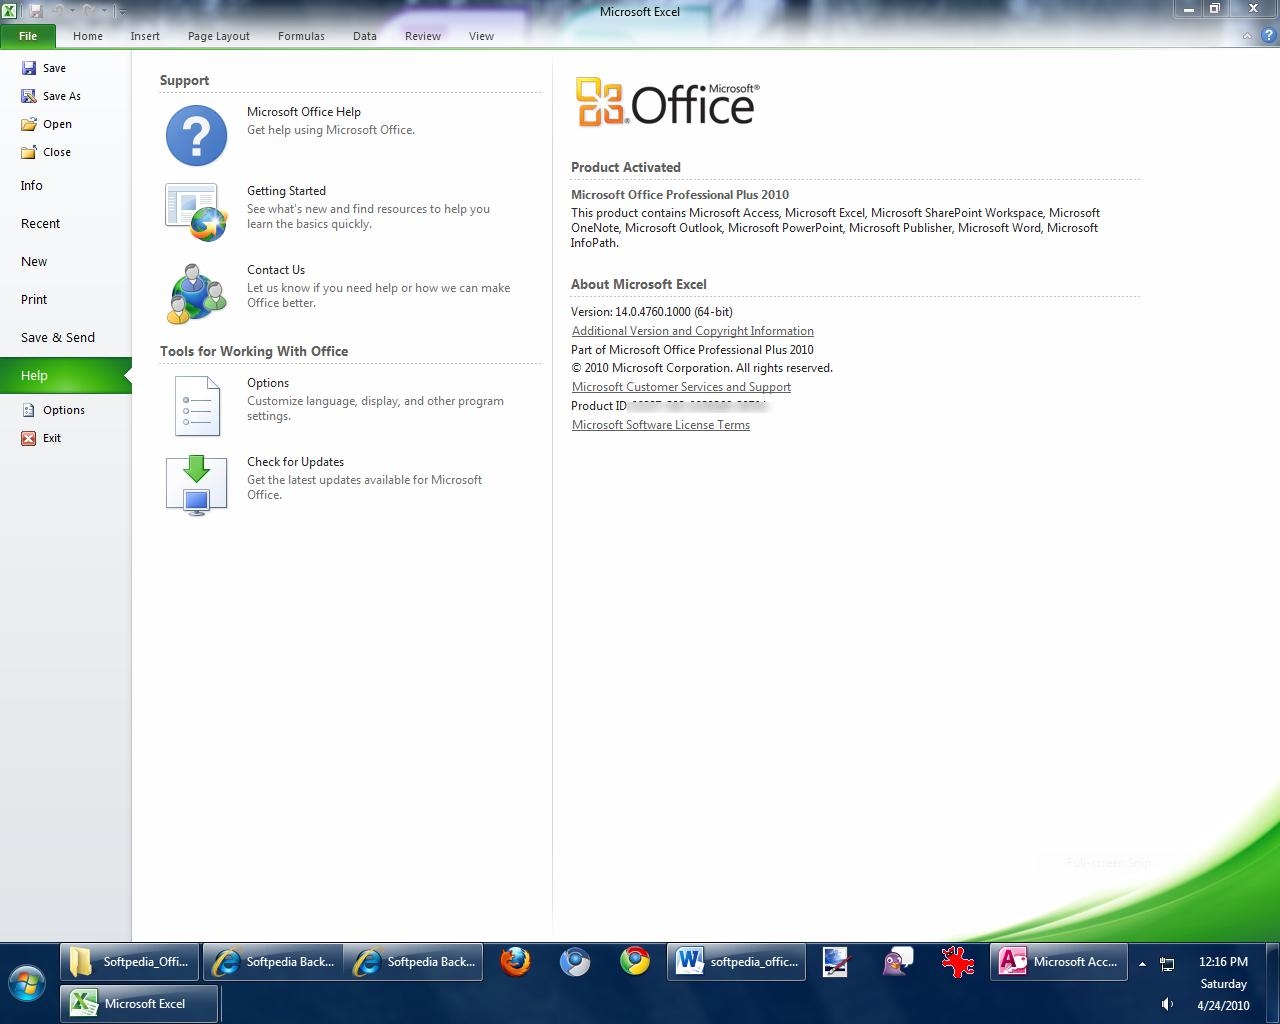The height and width of the screenshot is (1024, 1280).
Task: Open Additional Version and Copyright Information link
Action: [x=693, y=331]
